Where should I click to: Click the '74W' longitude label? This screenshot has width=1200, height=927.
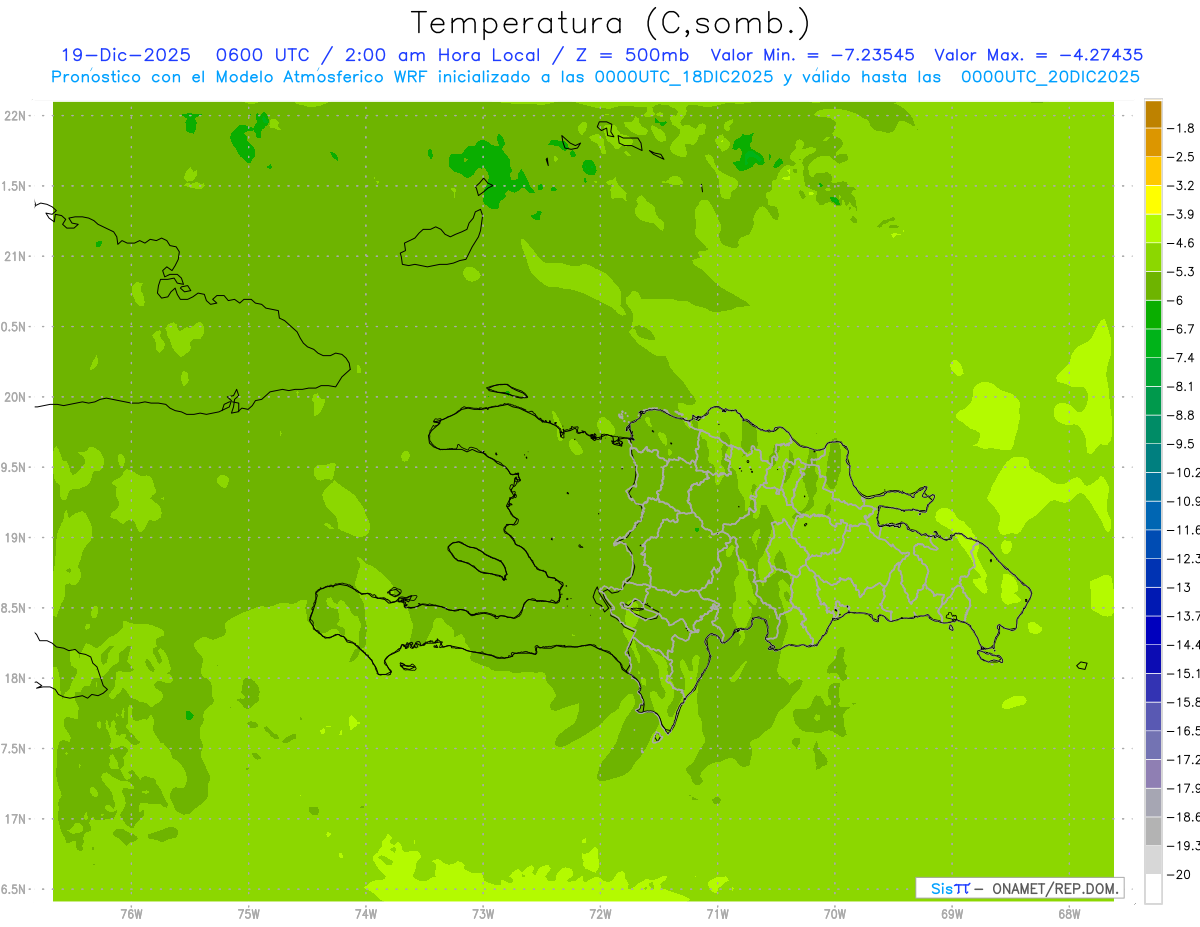(366, 914)
